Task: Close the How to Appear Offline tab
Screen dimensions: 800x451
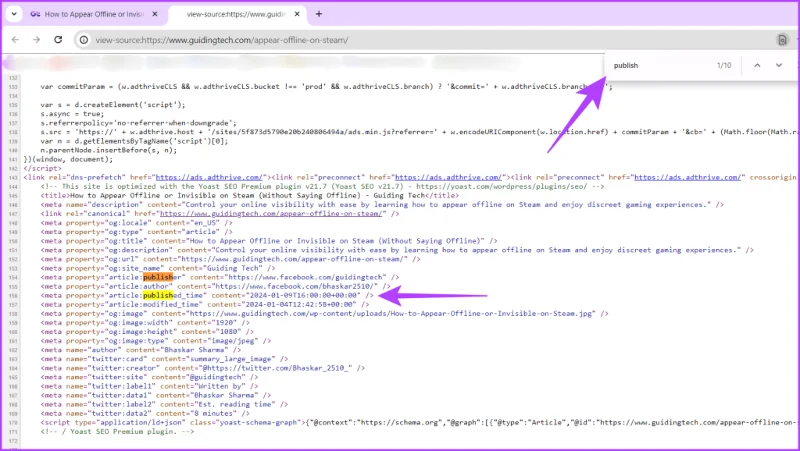Action: (x=155, y=14)
